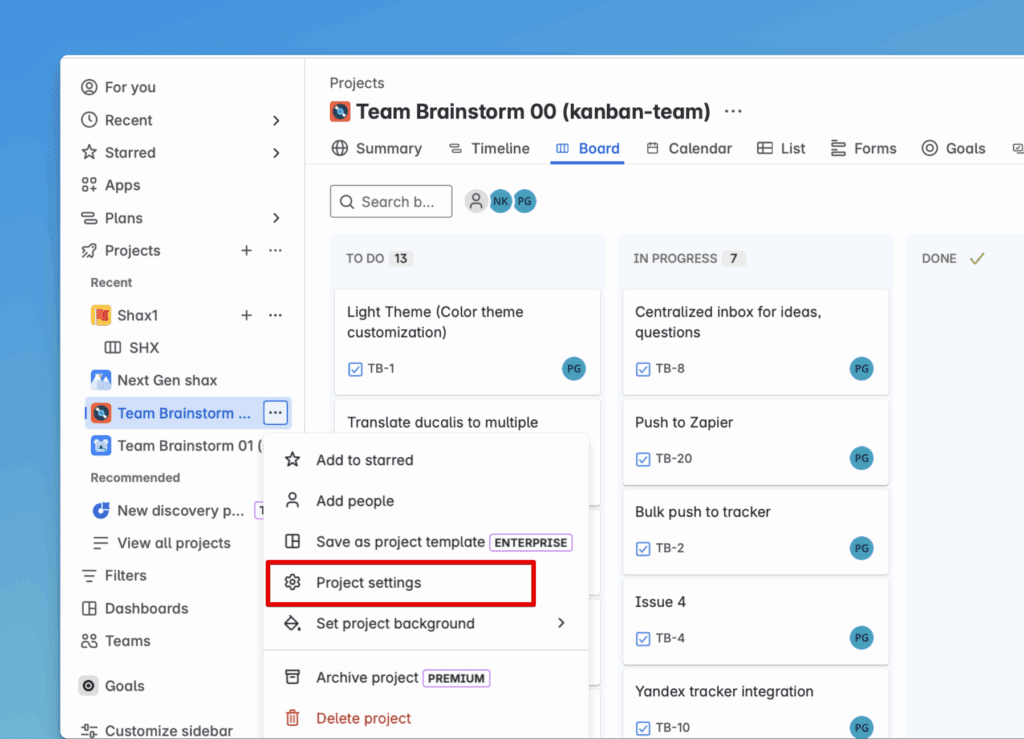The width and height of the screenshot is (1024, 739).
Task: Click the trash icon for Delete project
Action: click(292, 718)
